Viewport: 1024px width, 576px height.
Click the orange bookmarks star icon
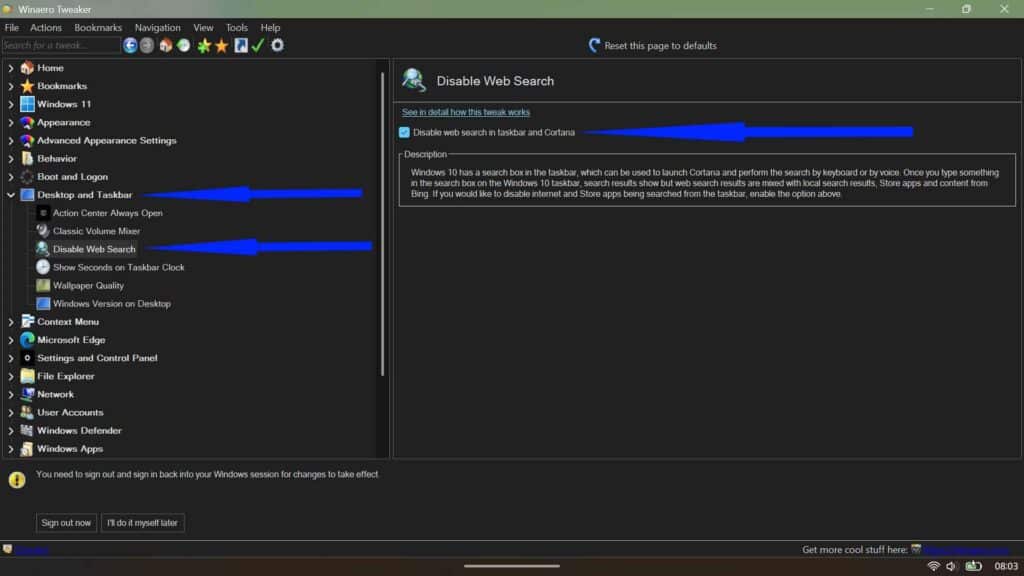[223, 45]
